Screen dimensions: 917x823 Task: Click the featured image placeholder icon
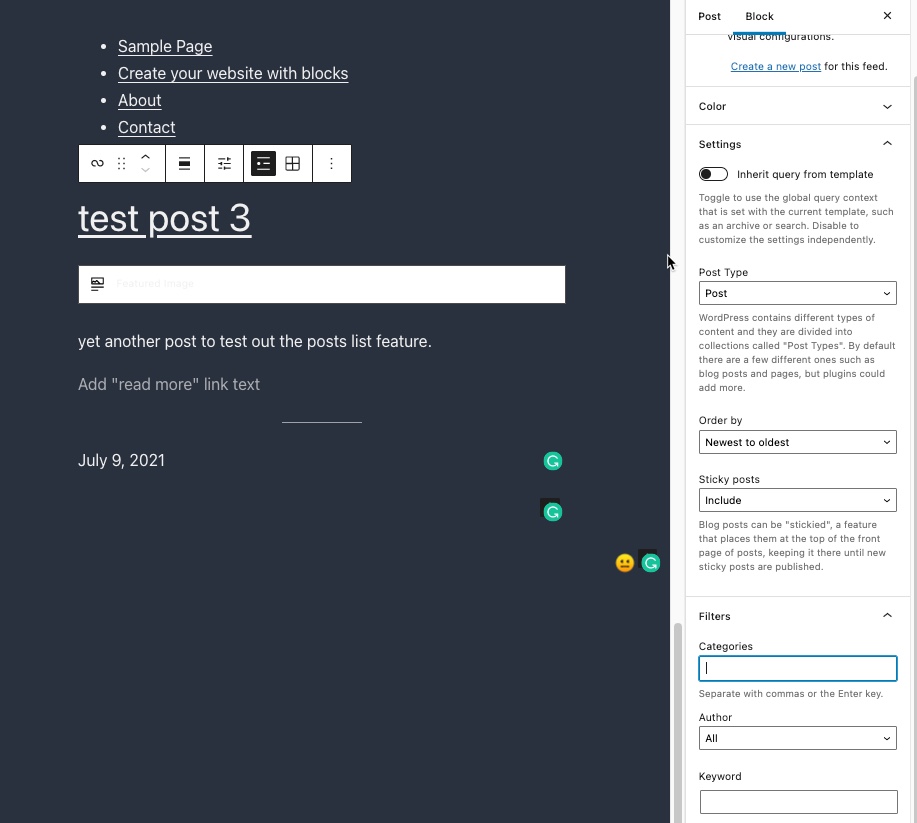tap(97, 284)
